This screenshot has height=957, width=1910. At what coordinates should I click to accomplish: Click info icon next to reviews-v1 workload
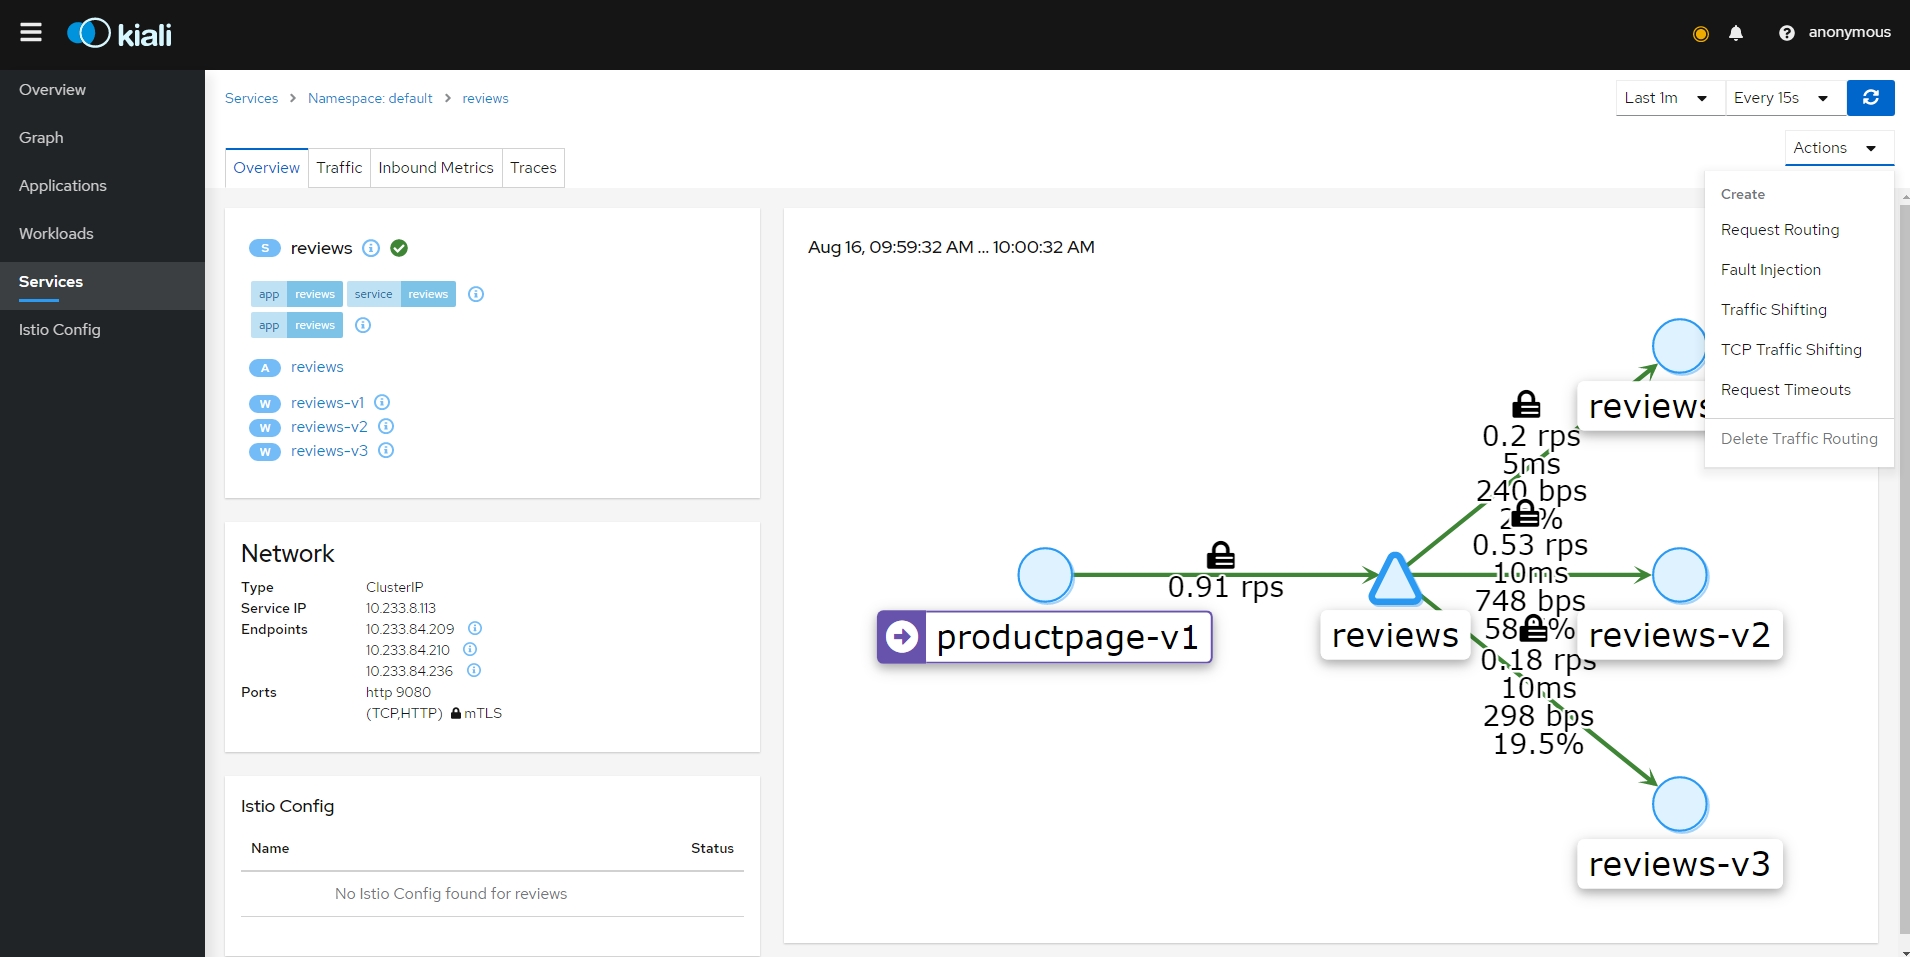382,402
